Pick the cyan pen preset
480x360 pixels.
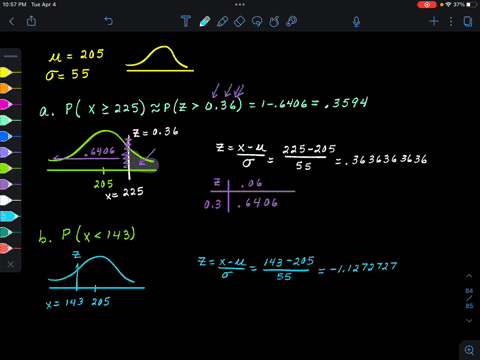10,216
